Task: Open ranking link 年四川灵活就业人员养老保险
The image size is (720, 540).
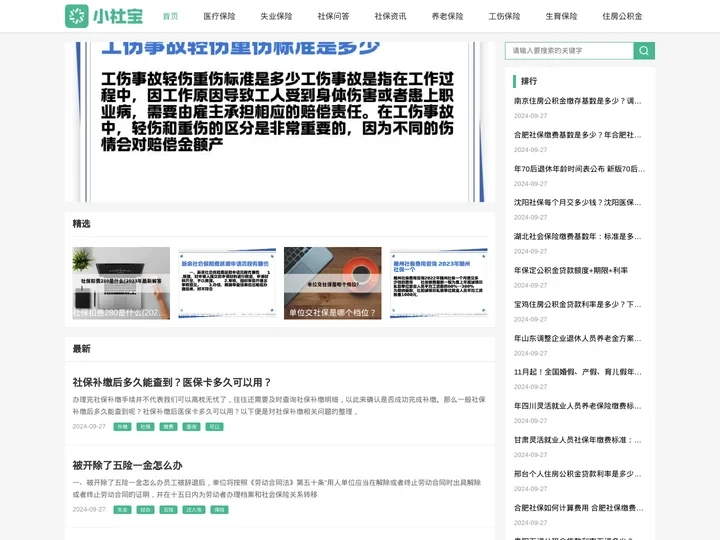Action: (578, 405)
